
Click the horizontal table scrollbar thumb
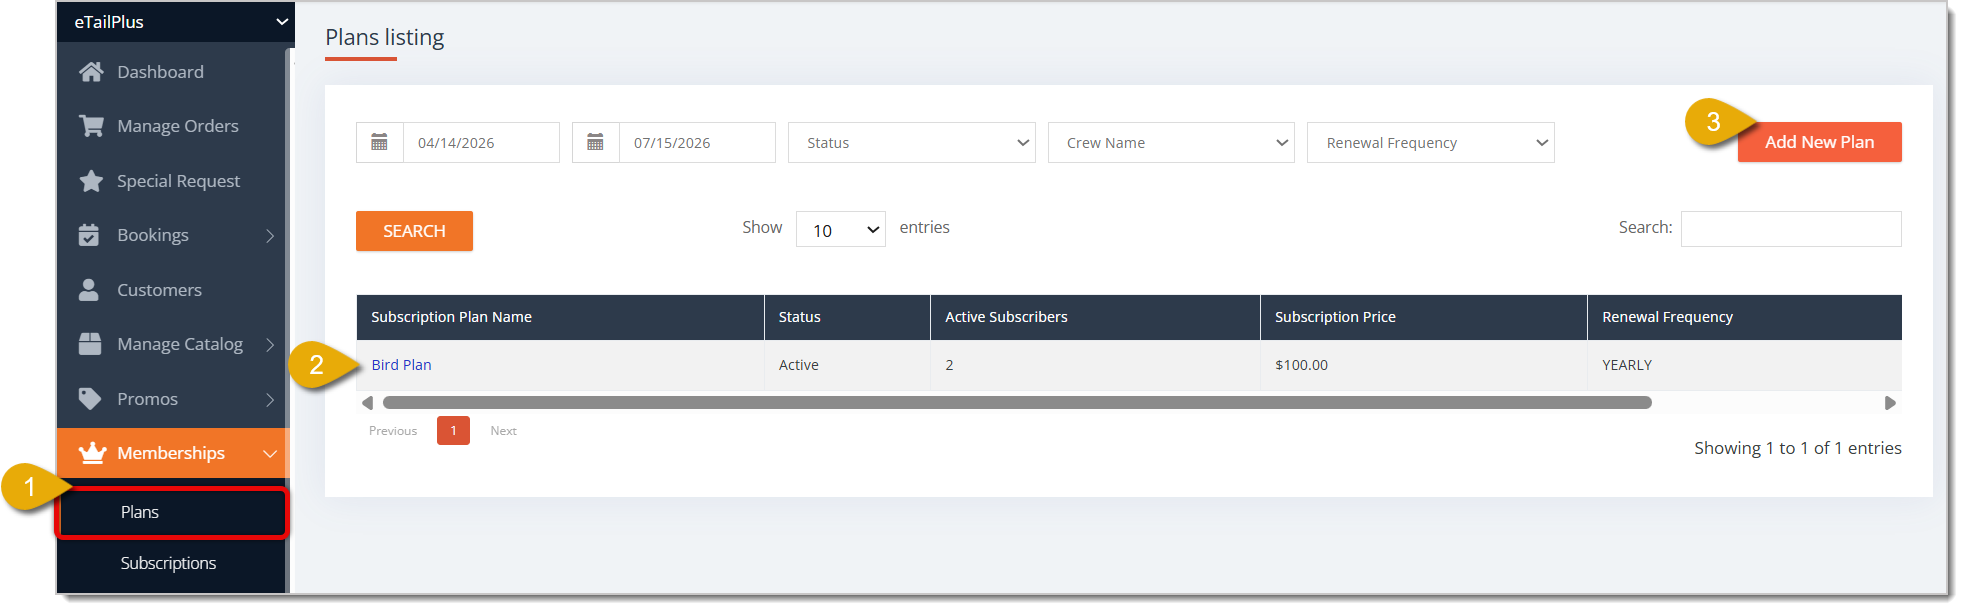click(1017, 403)
